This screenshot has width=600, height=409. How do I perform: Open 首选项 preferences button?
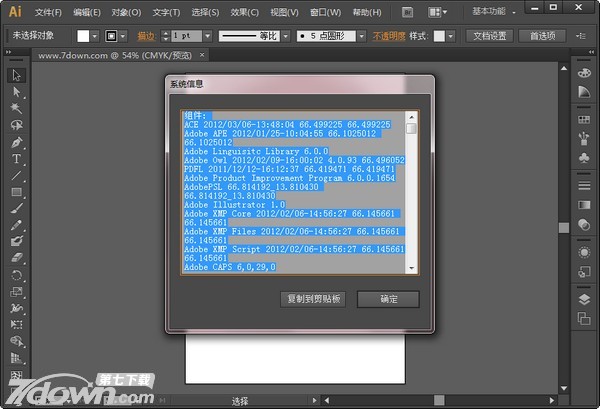(542, 36)
